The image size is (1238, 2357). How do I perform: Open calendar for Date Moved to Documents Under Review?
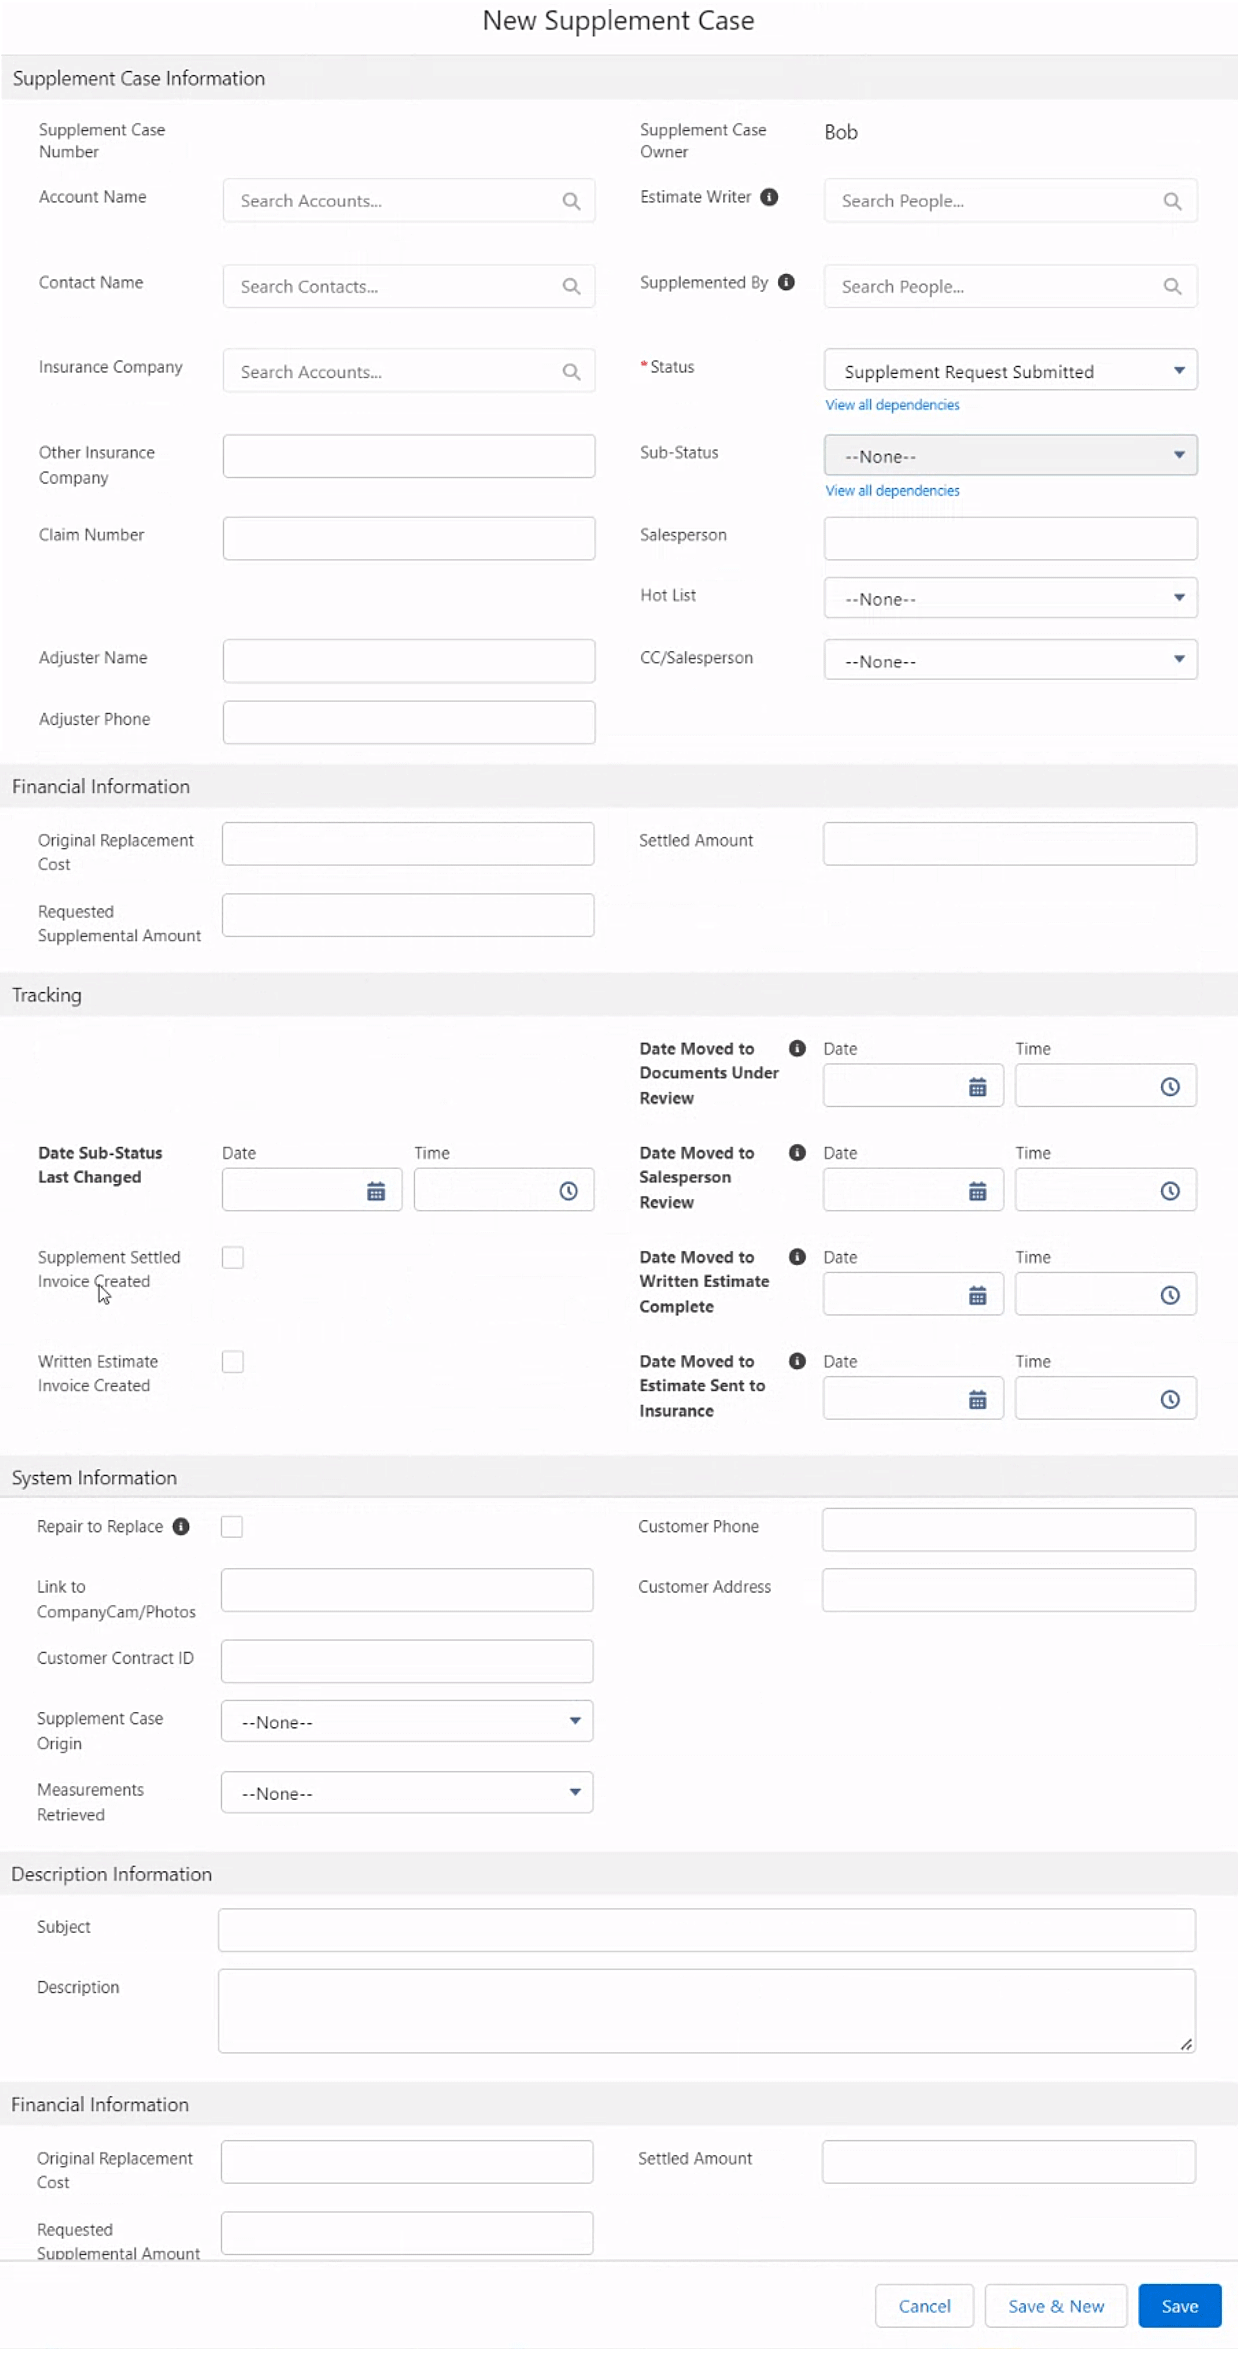click(x=977, y=1087)
